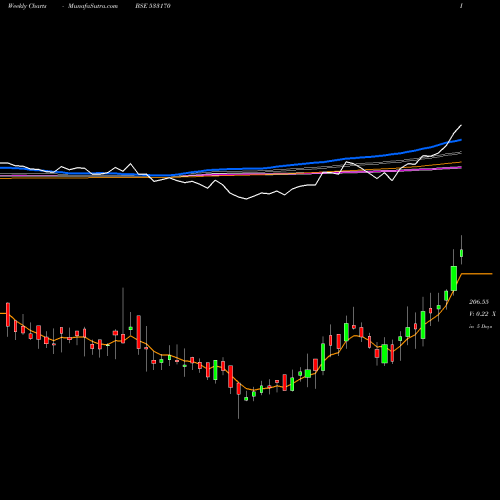Click the '206.55' price value

point(479,302)
